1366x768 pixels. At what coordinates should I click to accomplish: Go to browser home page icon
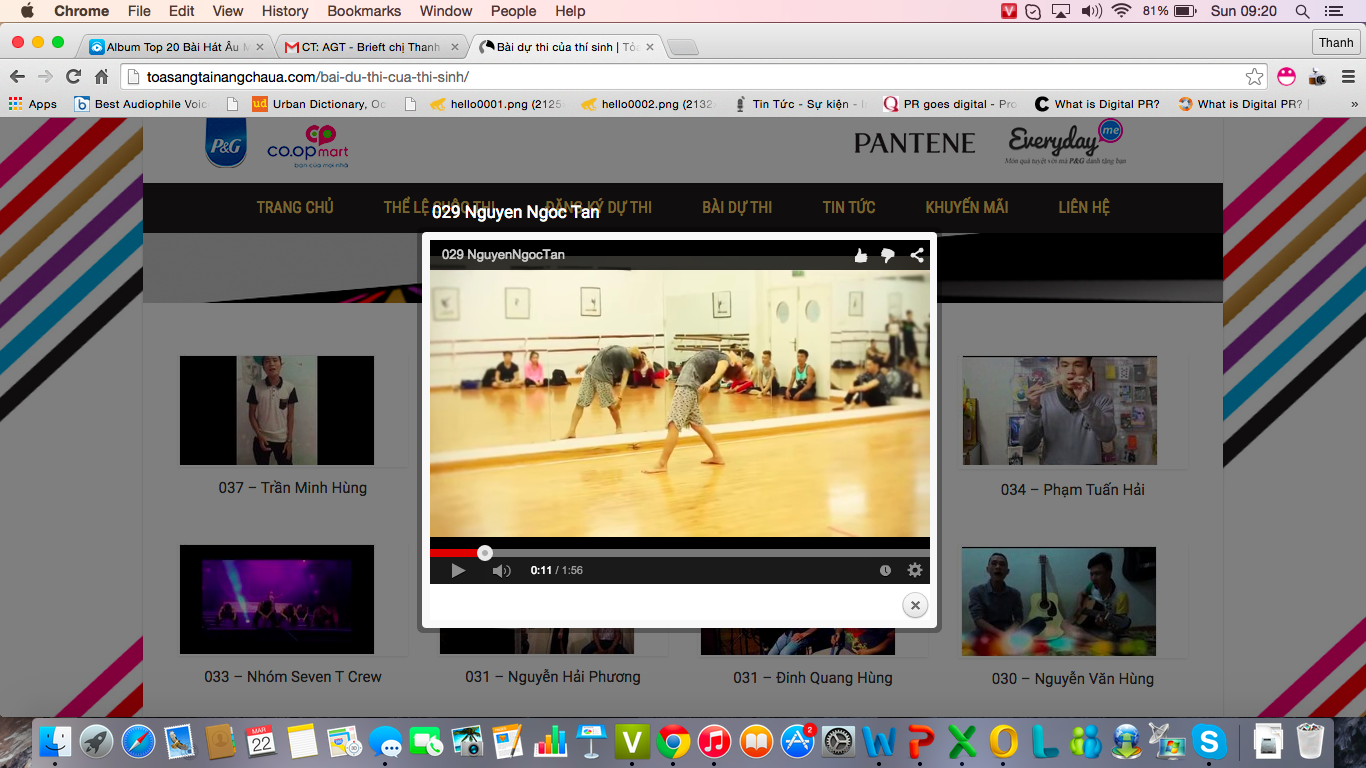pos(101,77)
